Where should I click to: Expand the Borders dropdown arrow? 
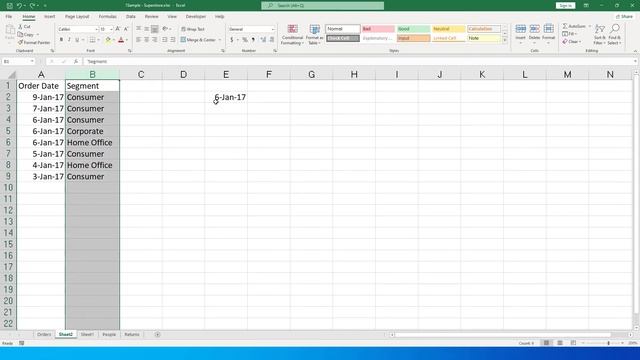tap(98, 40)
